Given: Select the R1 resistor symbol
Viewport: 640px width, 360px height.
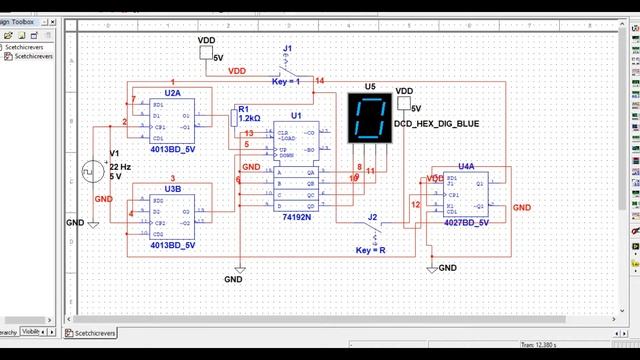Looking at the screenshot, I should coord(234,118).
